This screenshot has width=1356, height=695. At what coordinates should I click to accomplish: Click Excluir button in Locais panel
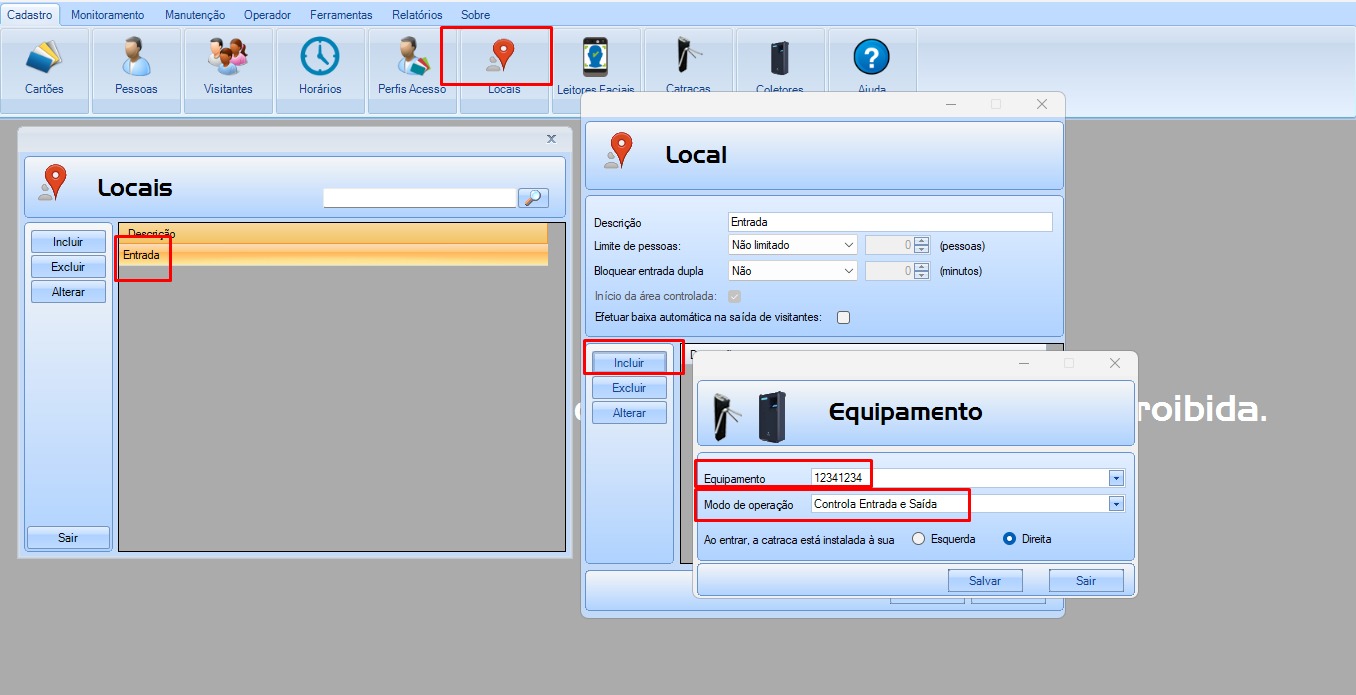click(x=68, y=267)
